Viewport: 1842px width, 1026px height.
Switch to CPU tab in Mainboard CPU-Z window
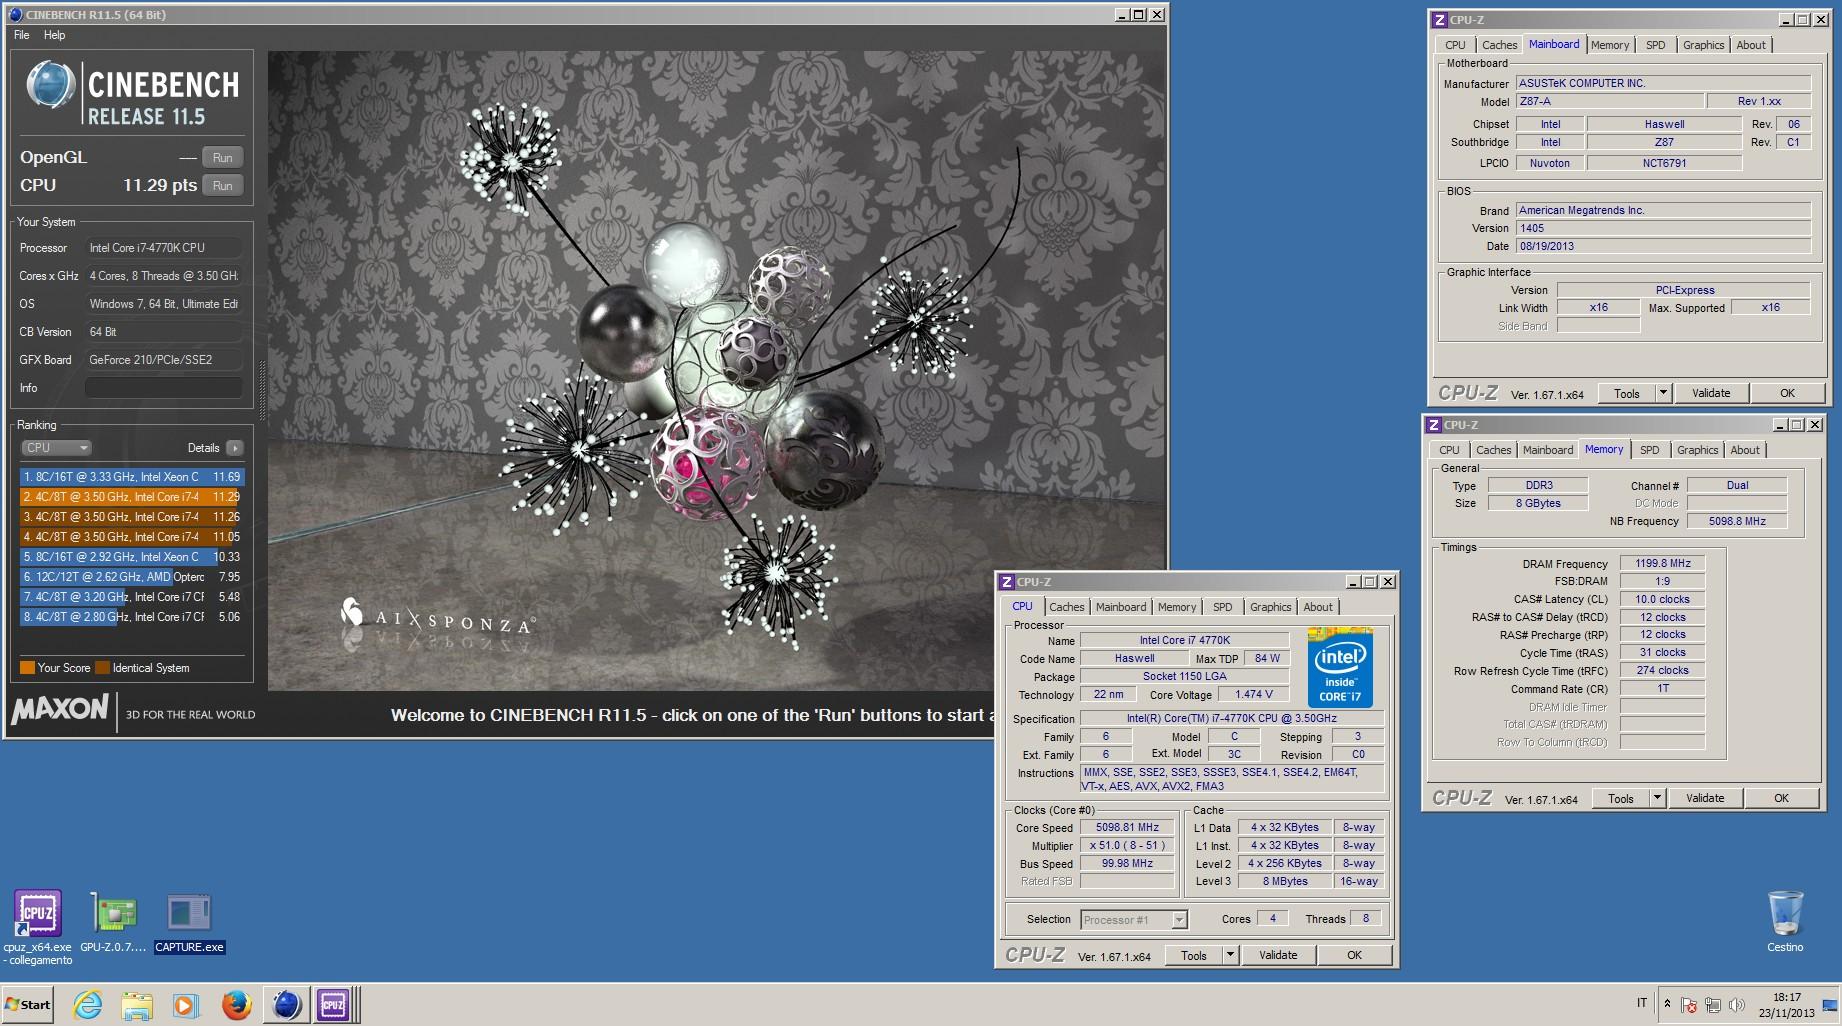click(1455, 45)
